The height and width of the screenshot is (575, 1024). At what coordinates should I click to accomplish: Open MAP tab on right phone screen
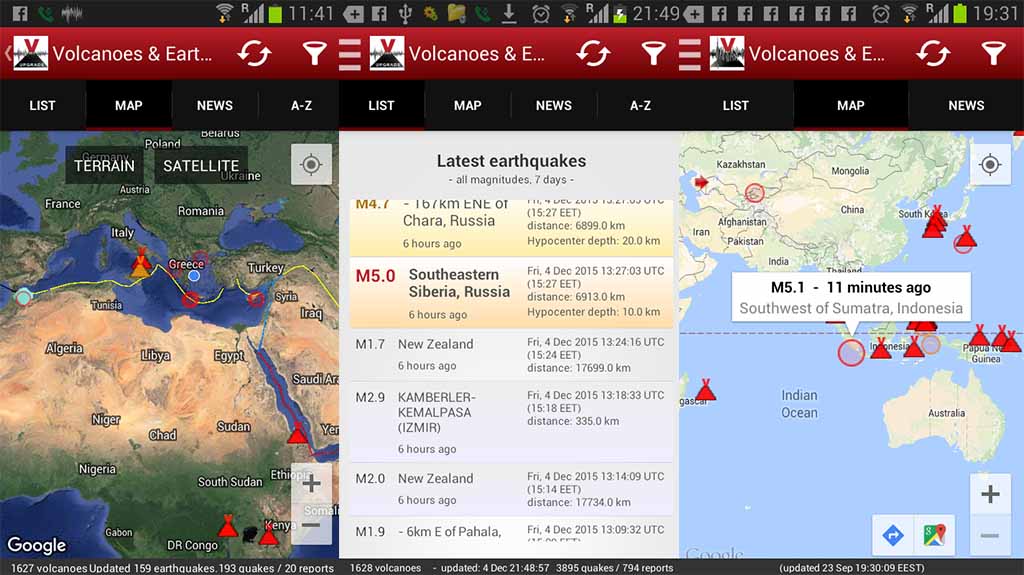[851, 105]
